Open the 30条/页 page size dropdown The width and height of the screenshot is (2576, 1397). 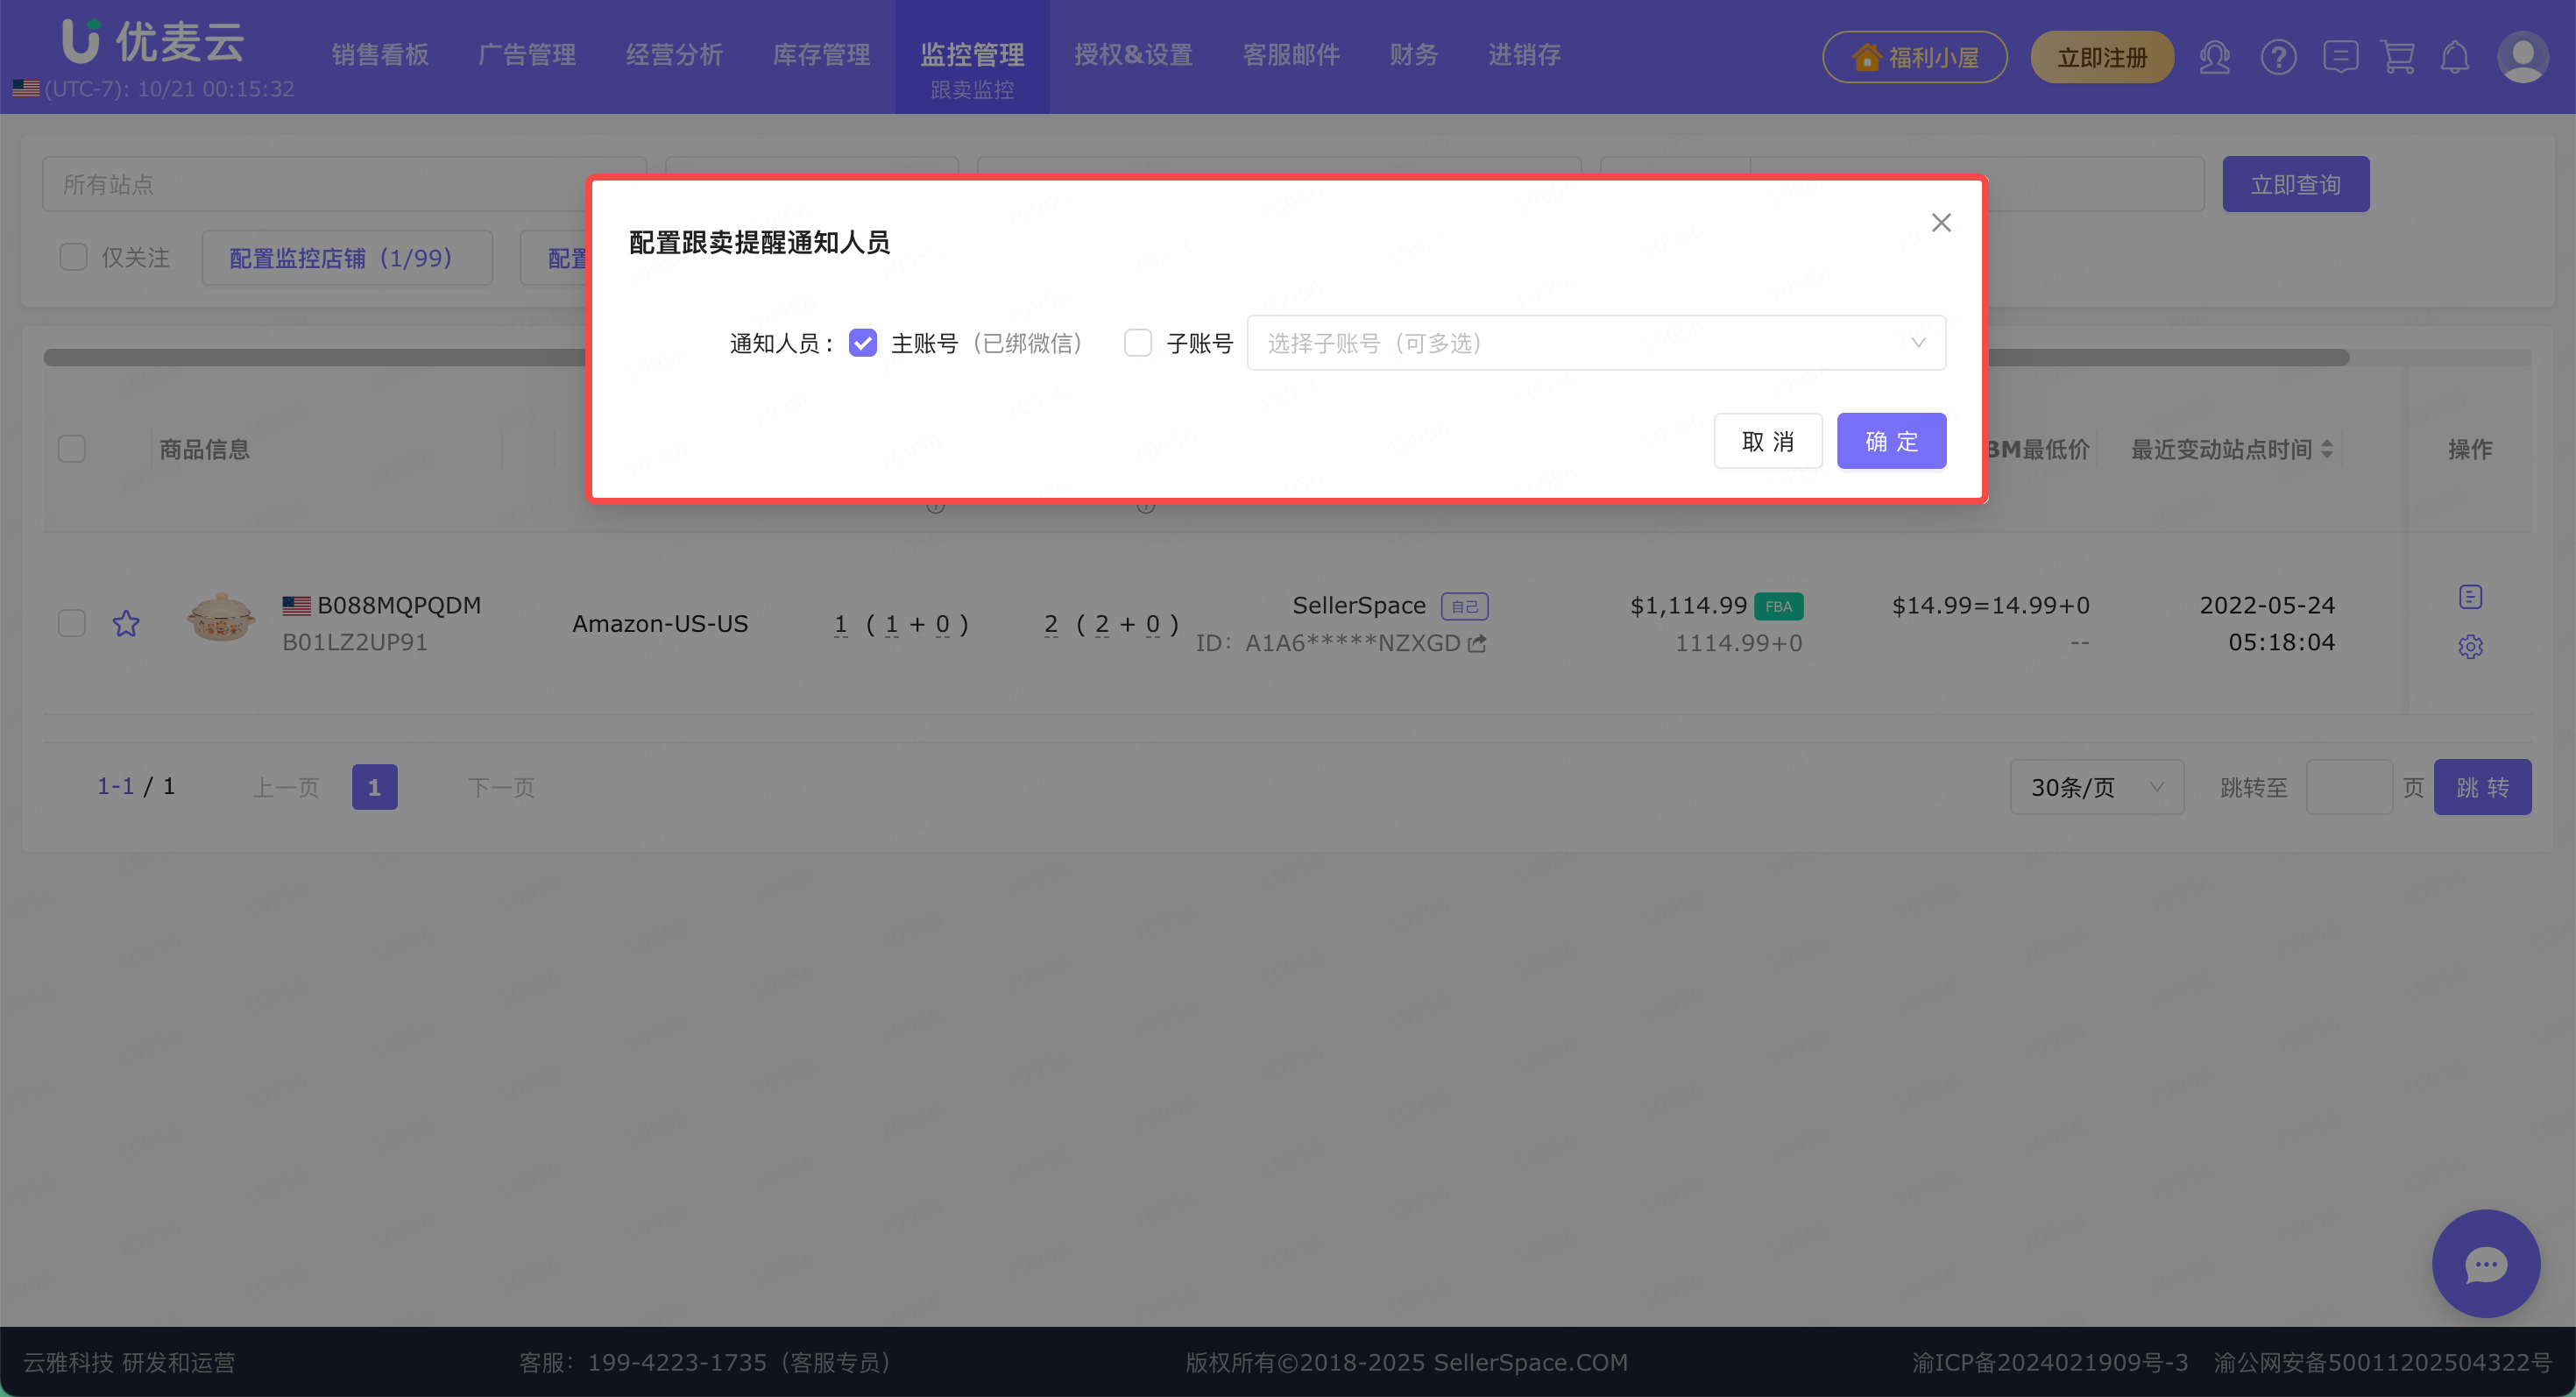[2096, 788]
